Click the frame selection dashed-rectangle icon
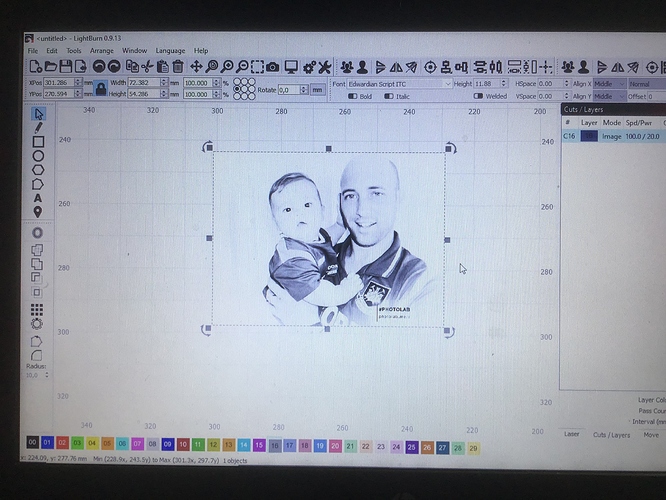 coord(257,67)
